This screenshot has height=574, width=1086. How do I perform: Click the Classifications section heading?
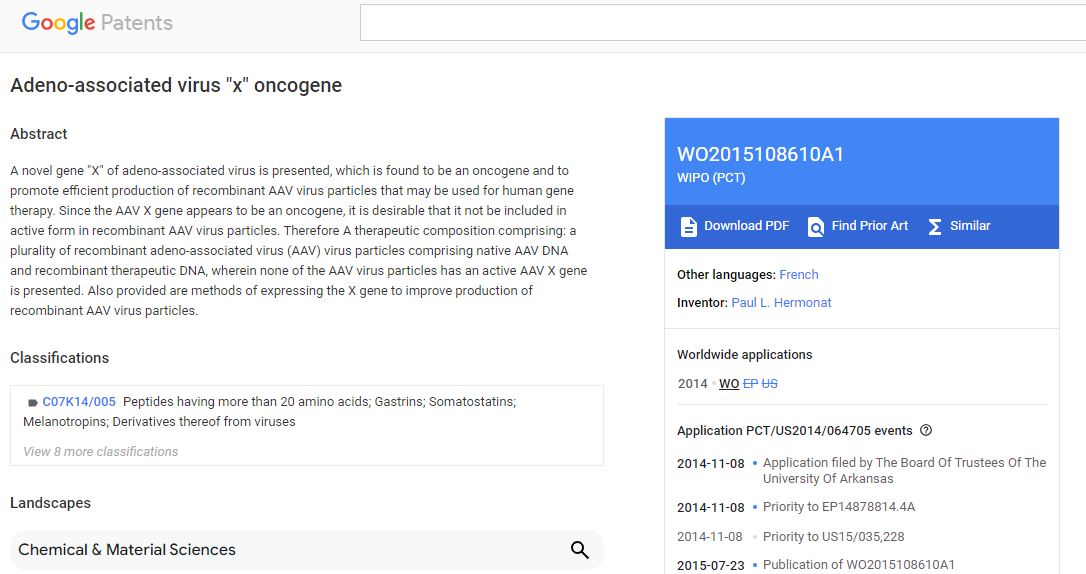[60, 358]
